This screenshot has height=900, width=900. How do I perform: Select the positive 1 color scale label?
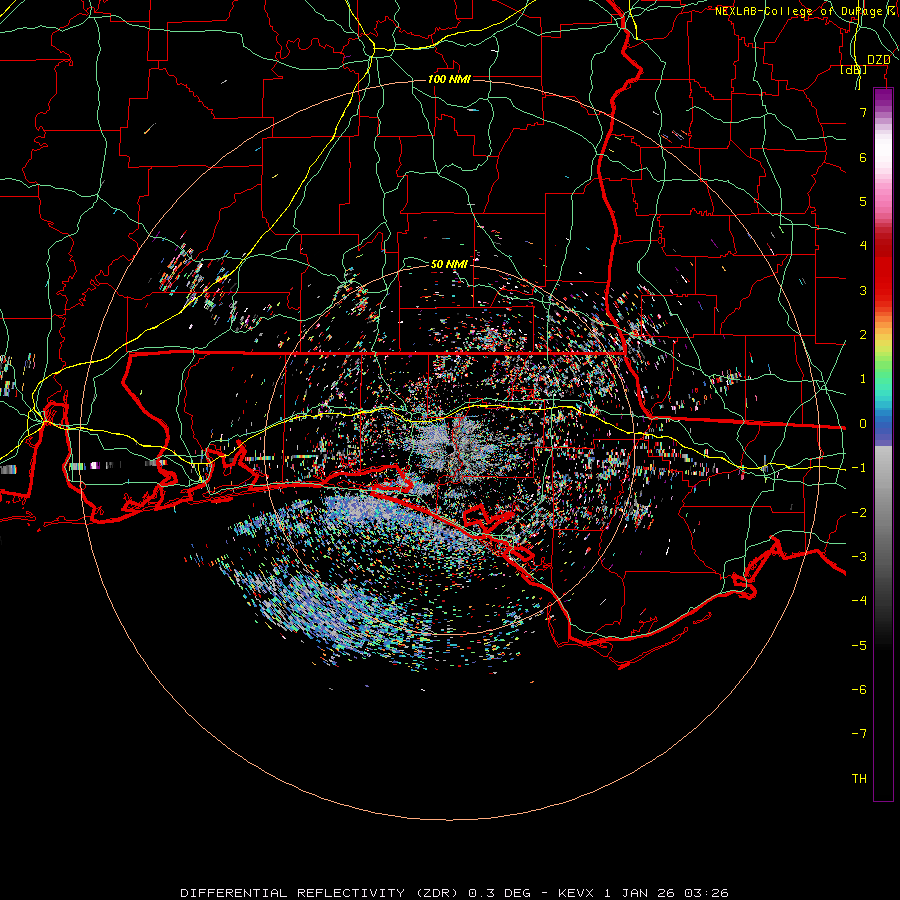pos(863,379)
